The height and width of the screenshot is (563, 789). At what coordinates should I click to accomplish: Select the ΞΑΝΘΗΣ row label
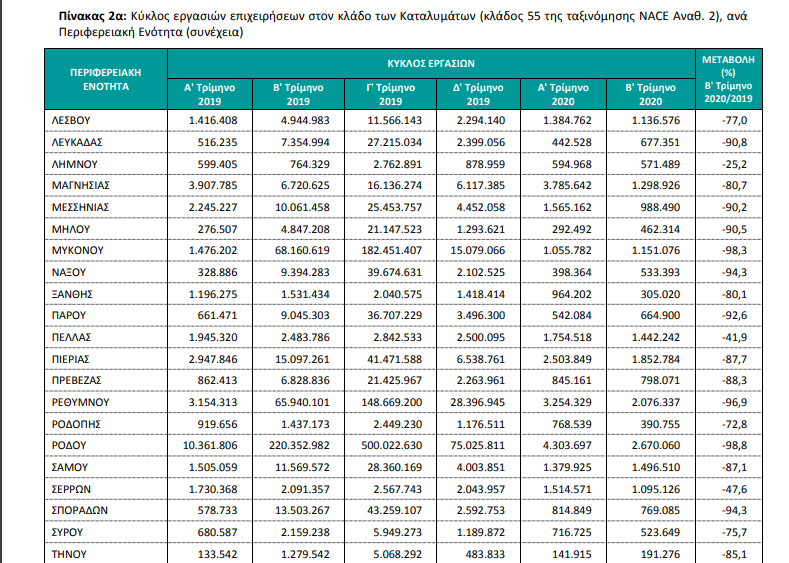point(72,294)
